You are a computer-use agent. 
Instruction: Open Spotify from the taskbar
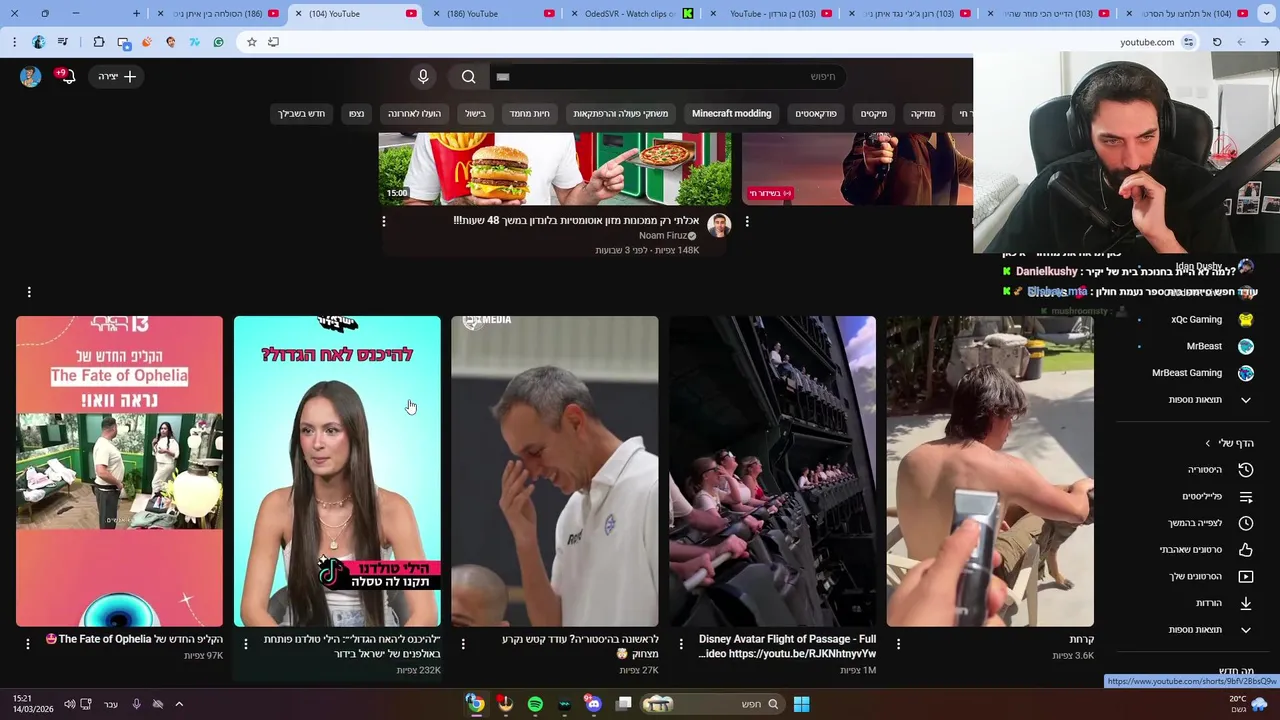coord(535,704)
